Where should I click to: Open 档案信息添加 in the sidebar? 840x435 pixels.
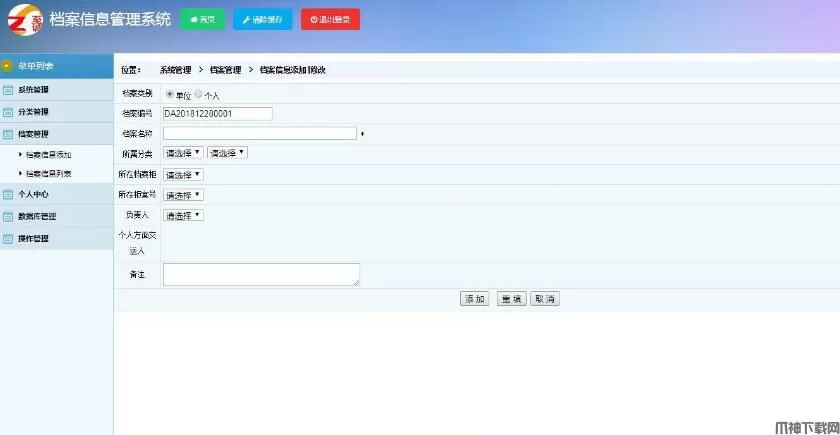(48, 155)
